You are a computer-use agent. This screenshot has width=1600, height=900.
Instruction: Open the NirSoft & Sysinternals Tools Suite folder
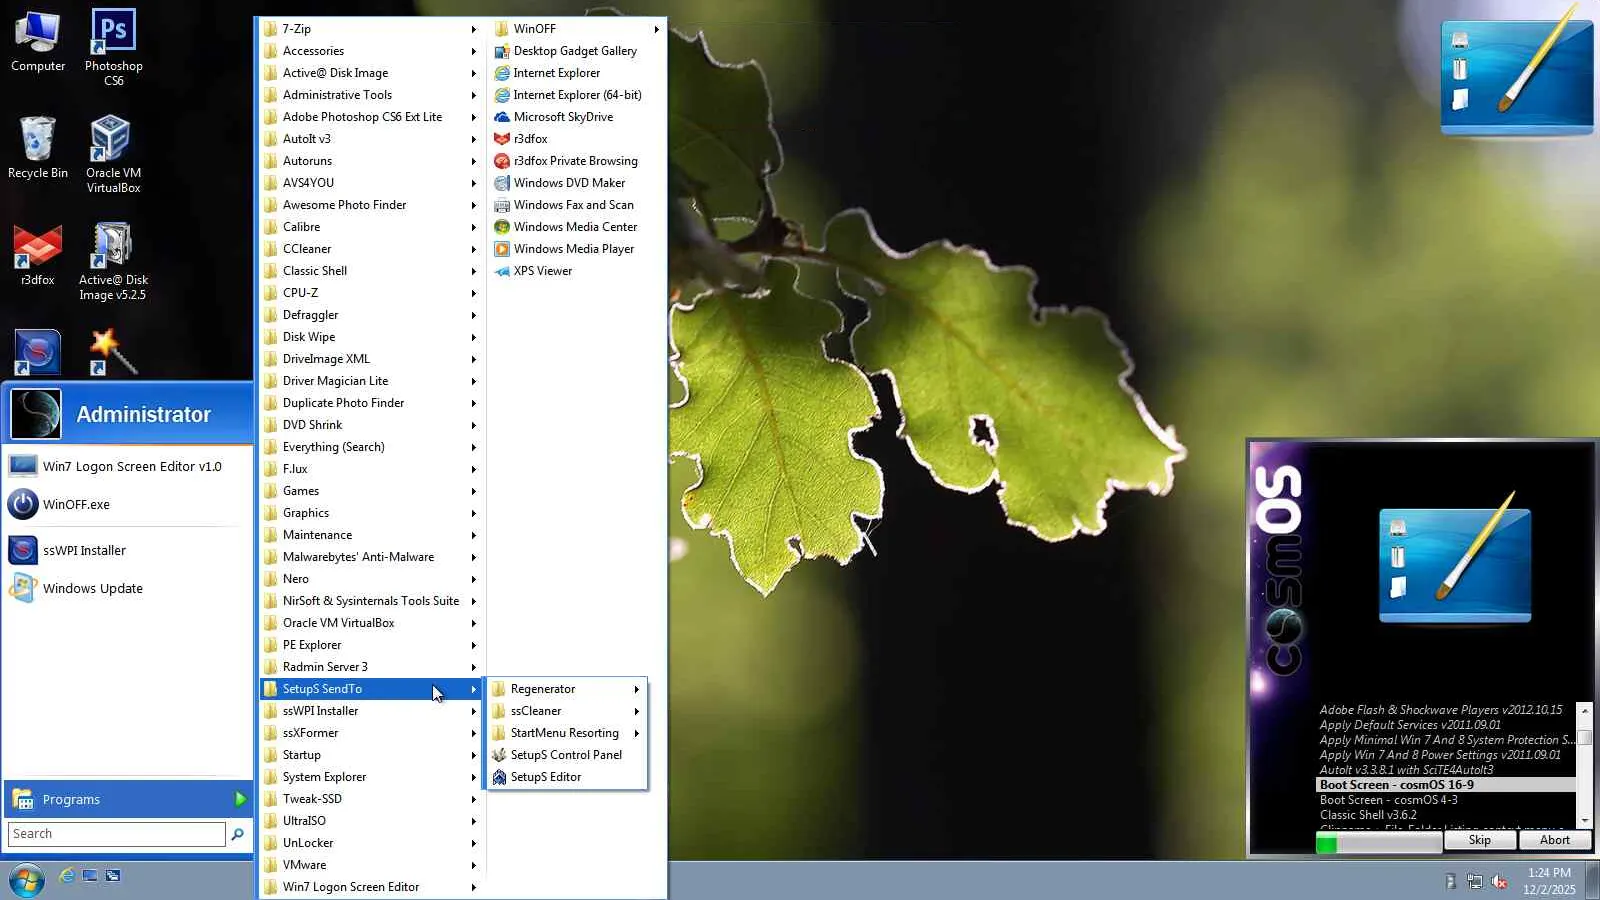coord(370,601)
